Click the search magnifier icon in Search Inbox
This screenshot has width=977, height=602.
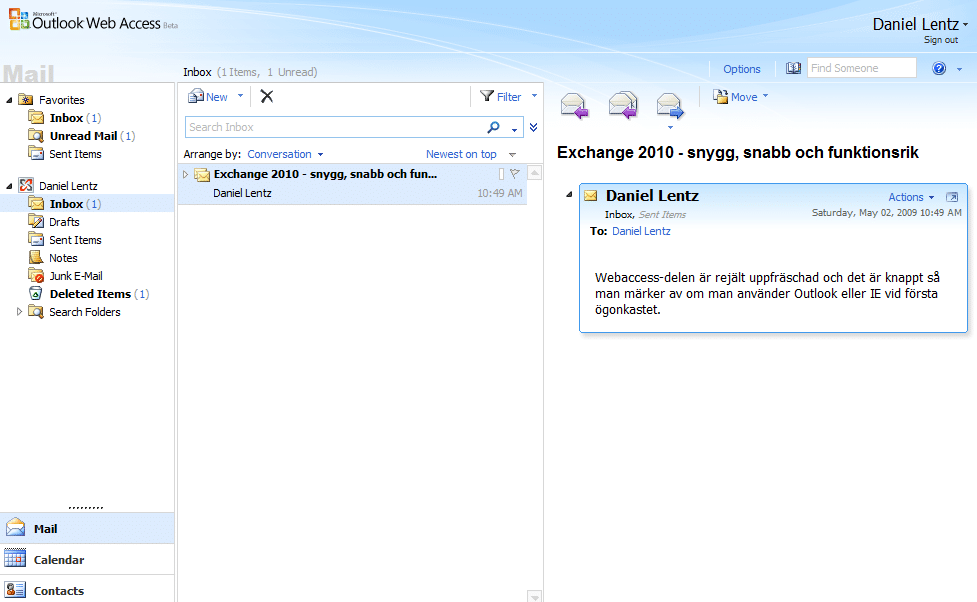pyautogui.click(x=493, y=128)
